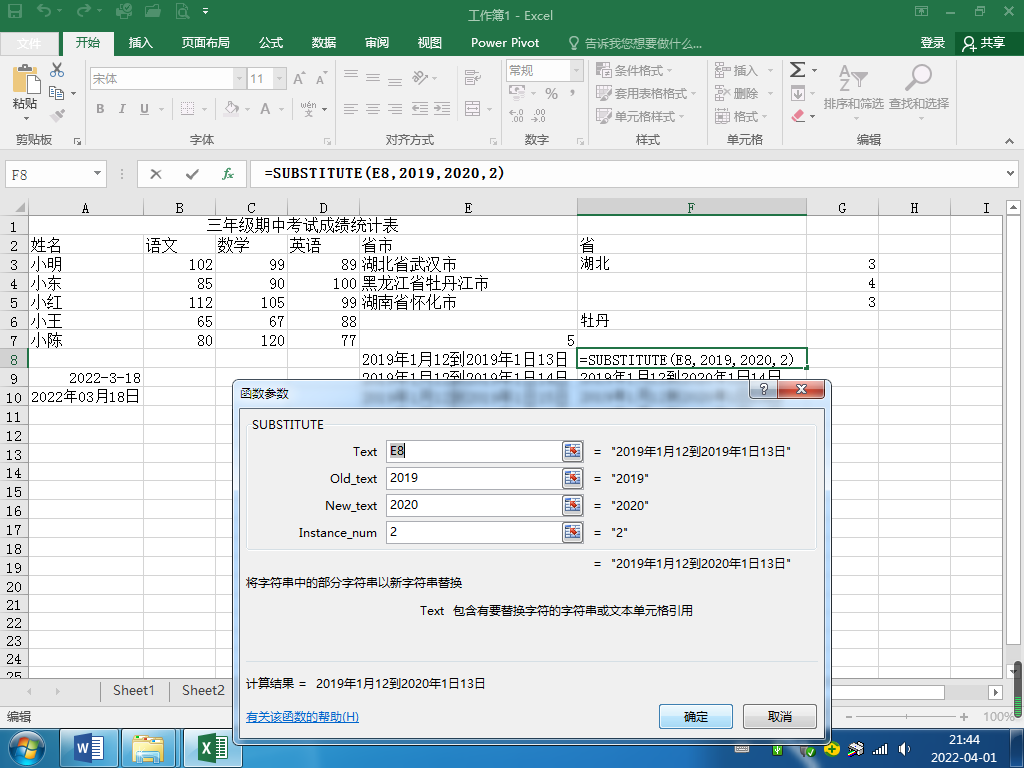
Task: Click the Save icon in quick access toolbar
Action: point(14,11)
